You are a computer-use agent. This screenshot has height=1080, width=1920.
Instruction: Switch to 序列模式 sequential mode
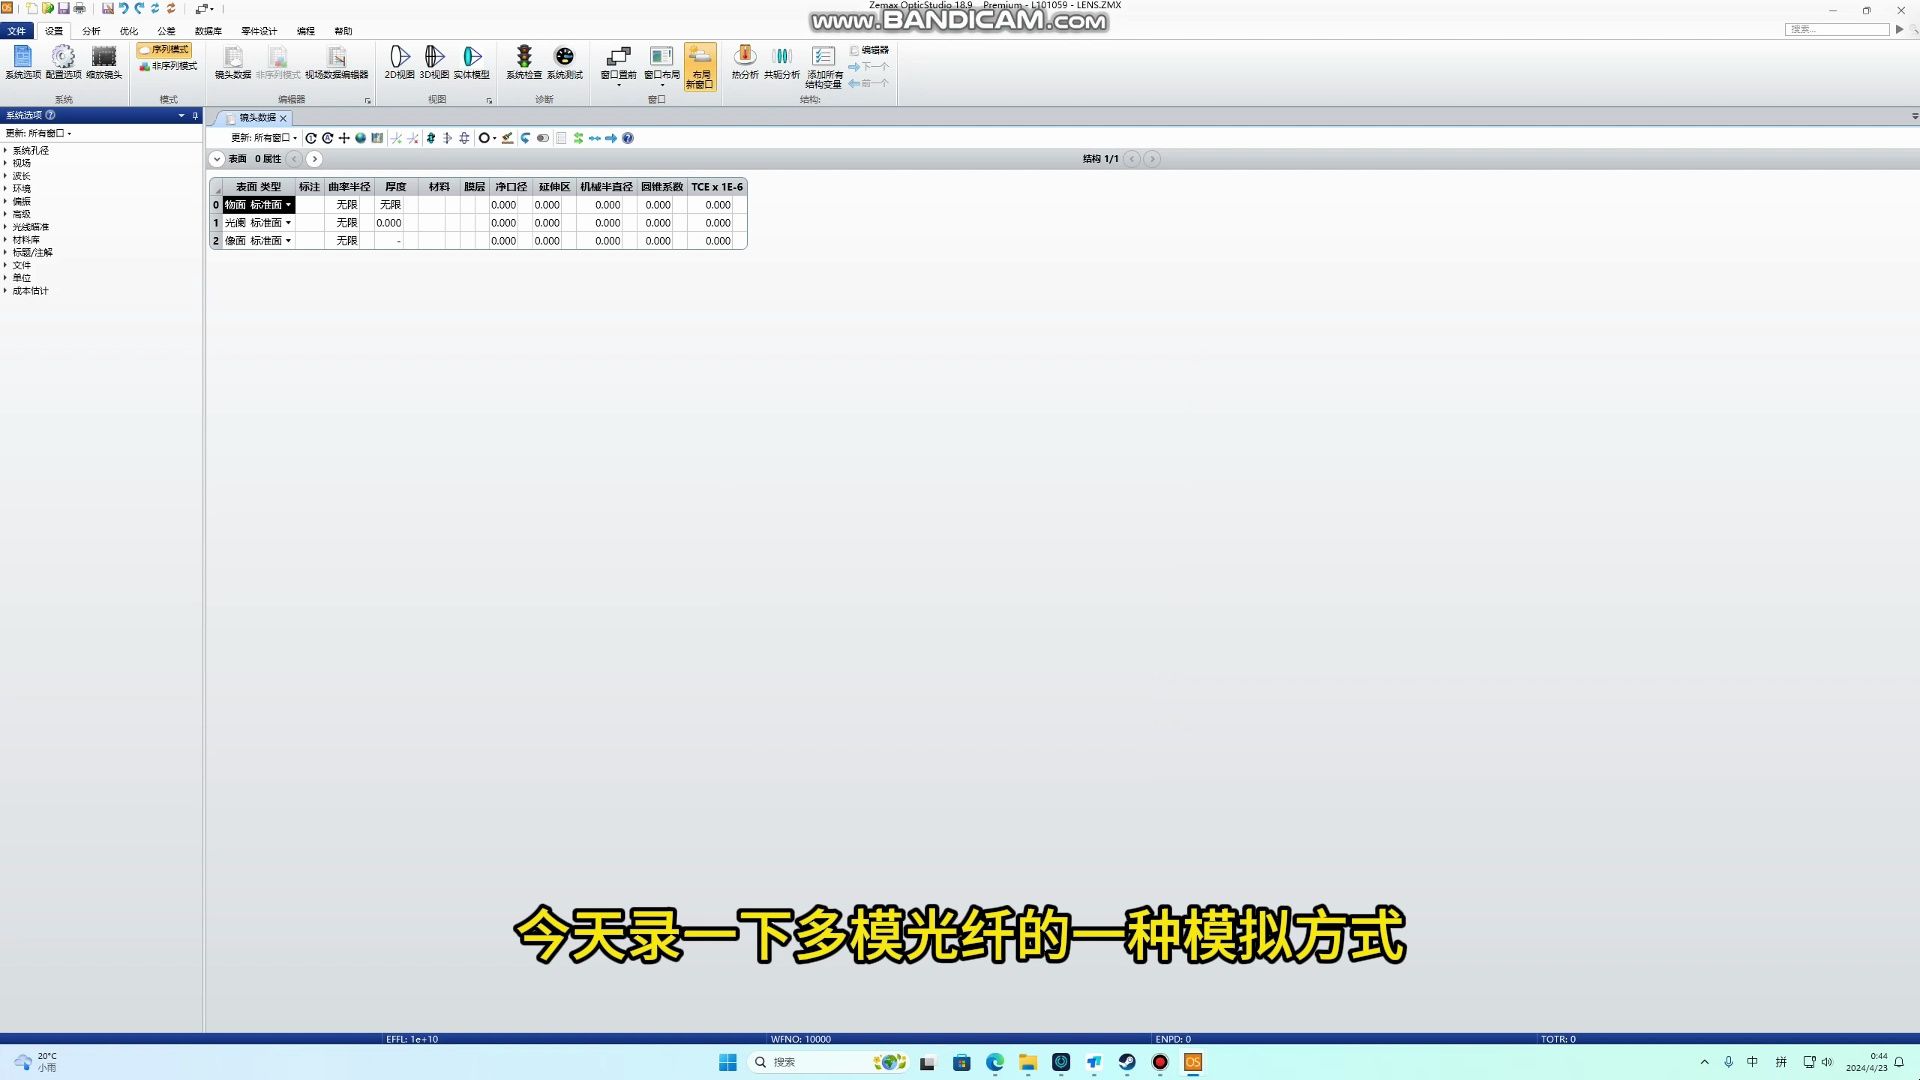pyautogui.click(x=165, y=49)
